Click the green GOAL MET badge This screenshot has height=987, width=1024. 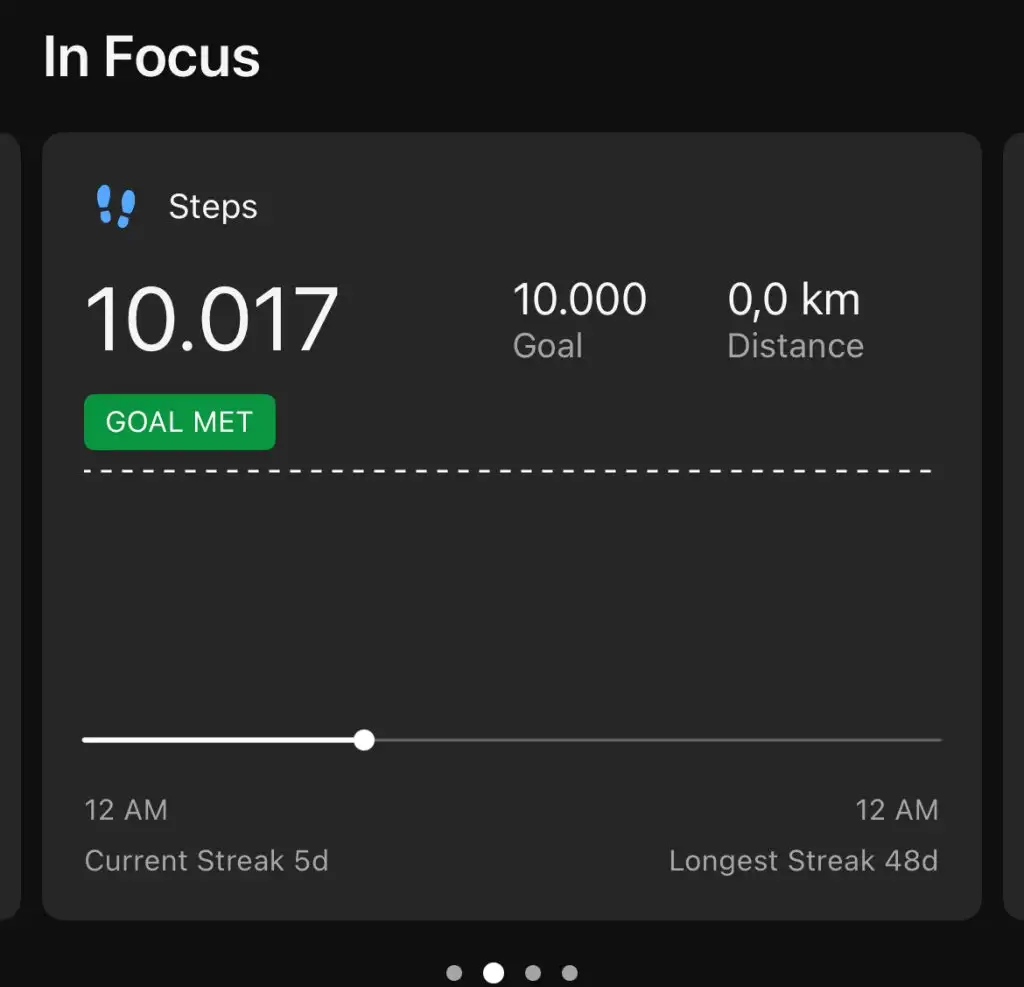(x=180, y=422)
